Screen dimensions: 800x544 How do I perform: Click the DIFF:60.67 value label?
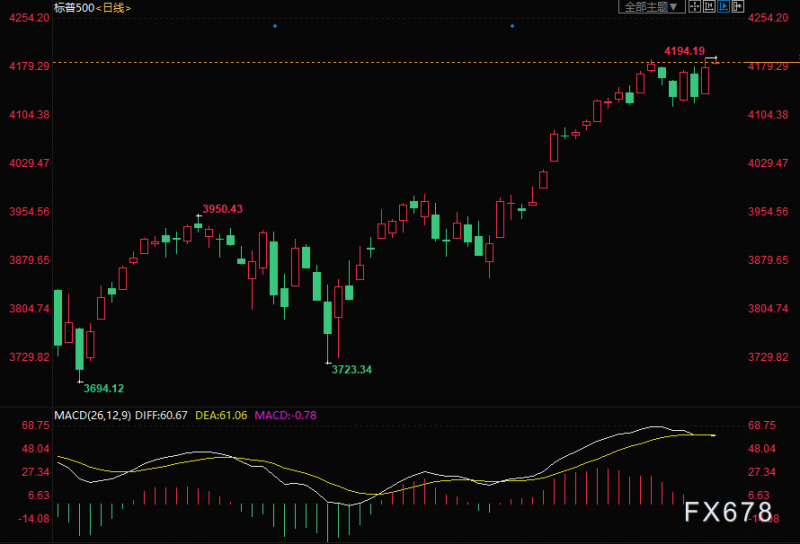[x=161, y=415]
